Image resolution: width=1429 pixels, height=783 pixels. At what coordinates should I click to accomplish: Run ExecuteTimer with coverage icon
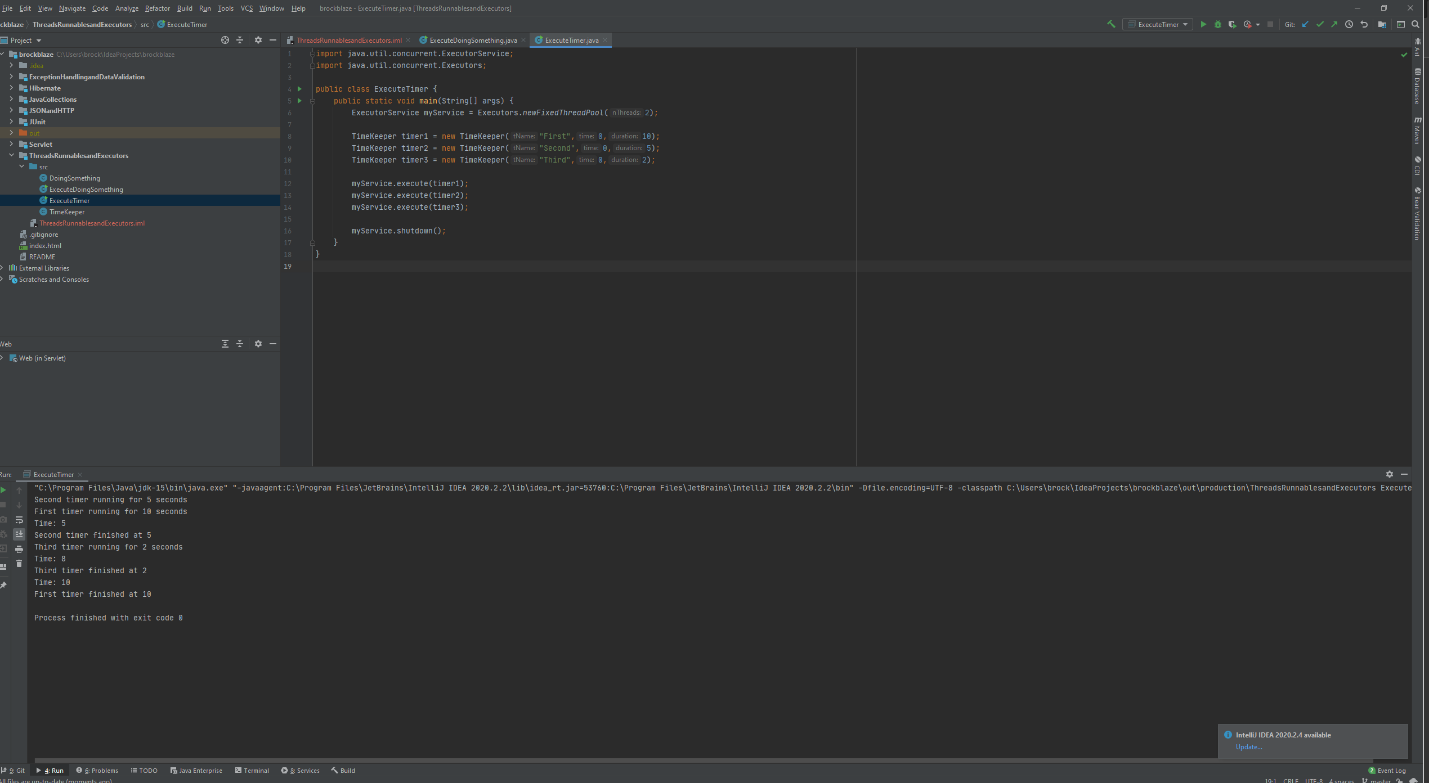point(1231,24)
